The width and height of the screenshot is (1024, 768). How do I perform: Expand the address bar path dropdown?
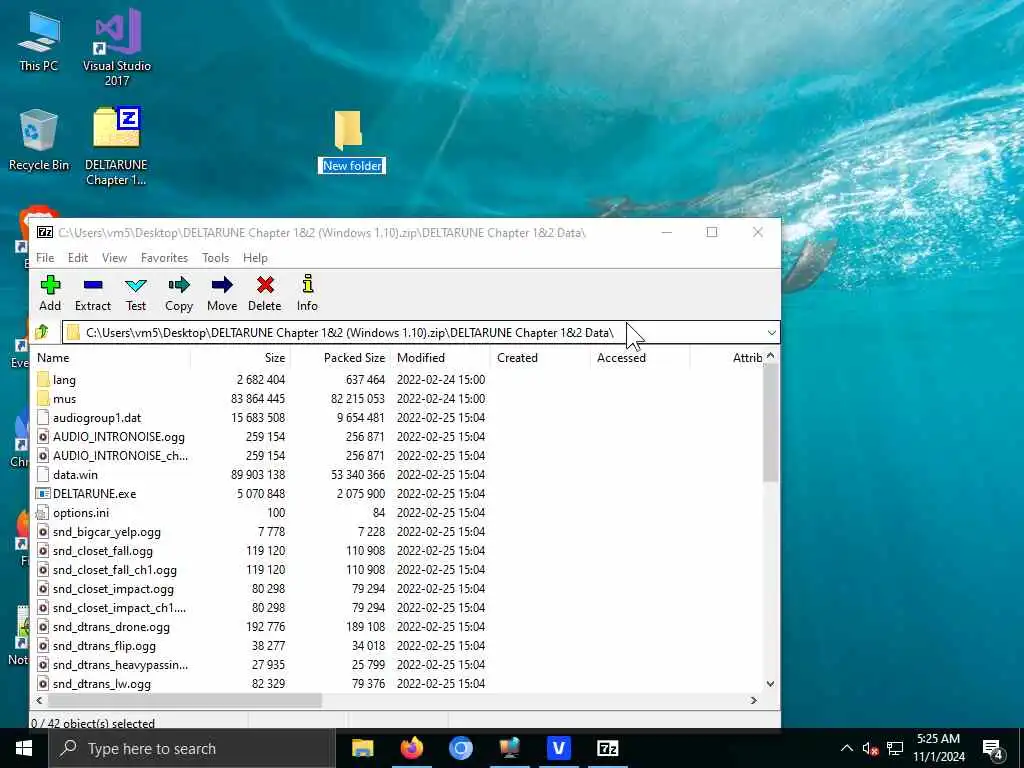click(x=771, y=333)
